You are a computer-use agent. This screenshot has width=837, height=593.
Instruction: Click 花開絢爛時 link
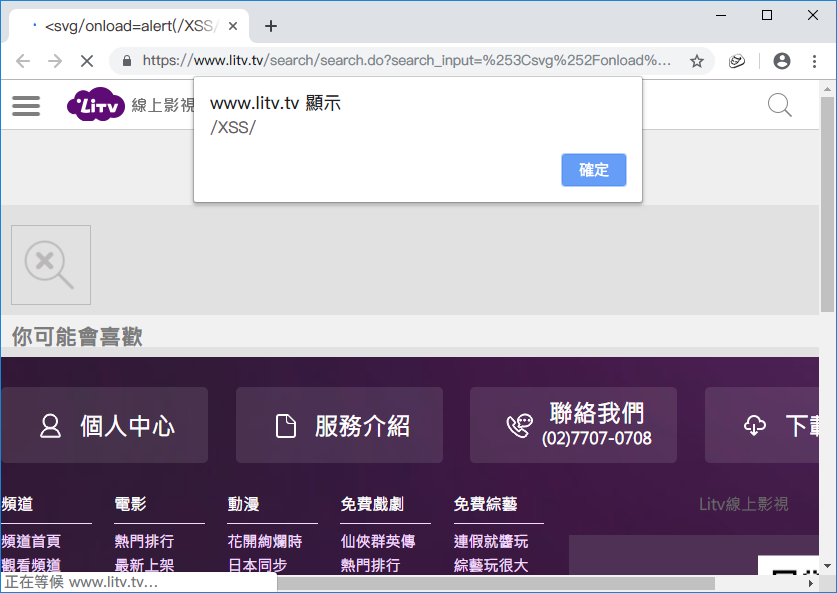point(265,541)
